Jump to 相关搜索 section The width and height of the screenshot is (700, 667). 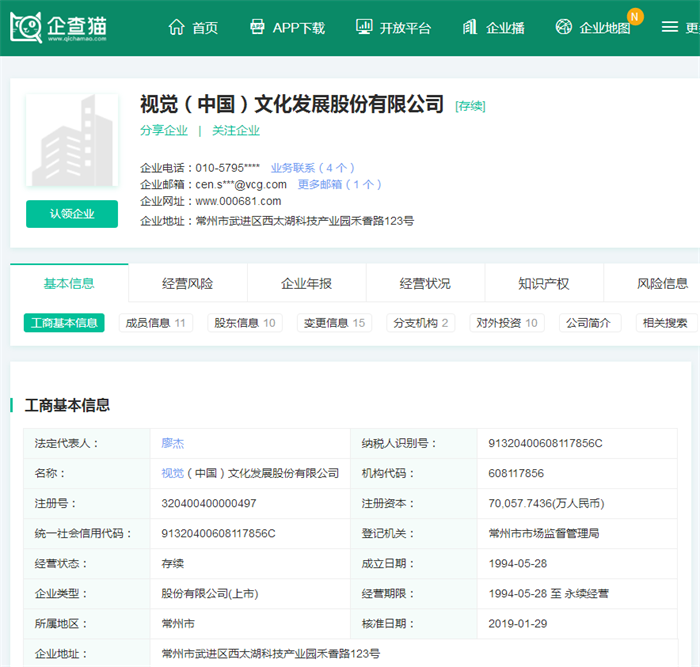point(665,323)
